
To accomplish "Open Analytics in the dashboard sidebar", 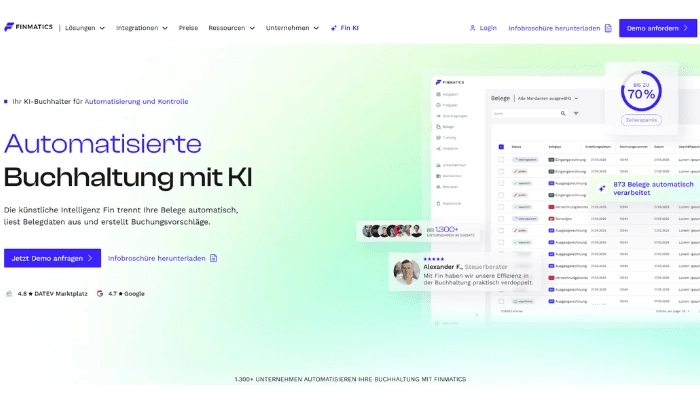I will [x=447, y=149].
